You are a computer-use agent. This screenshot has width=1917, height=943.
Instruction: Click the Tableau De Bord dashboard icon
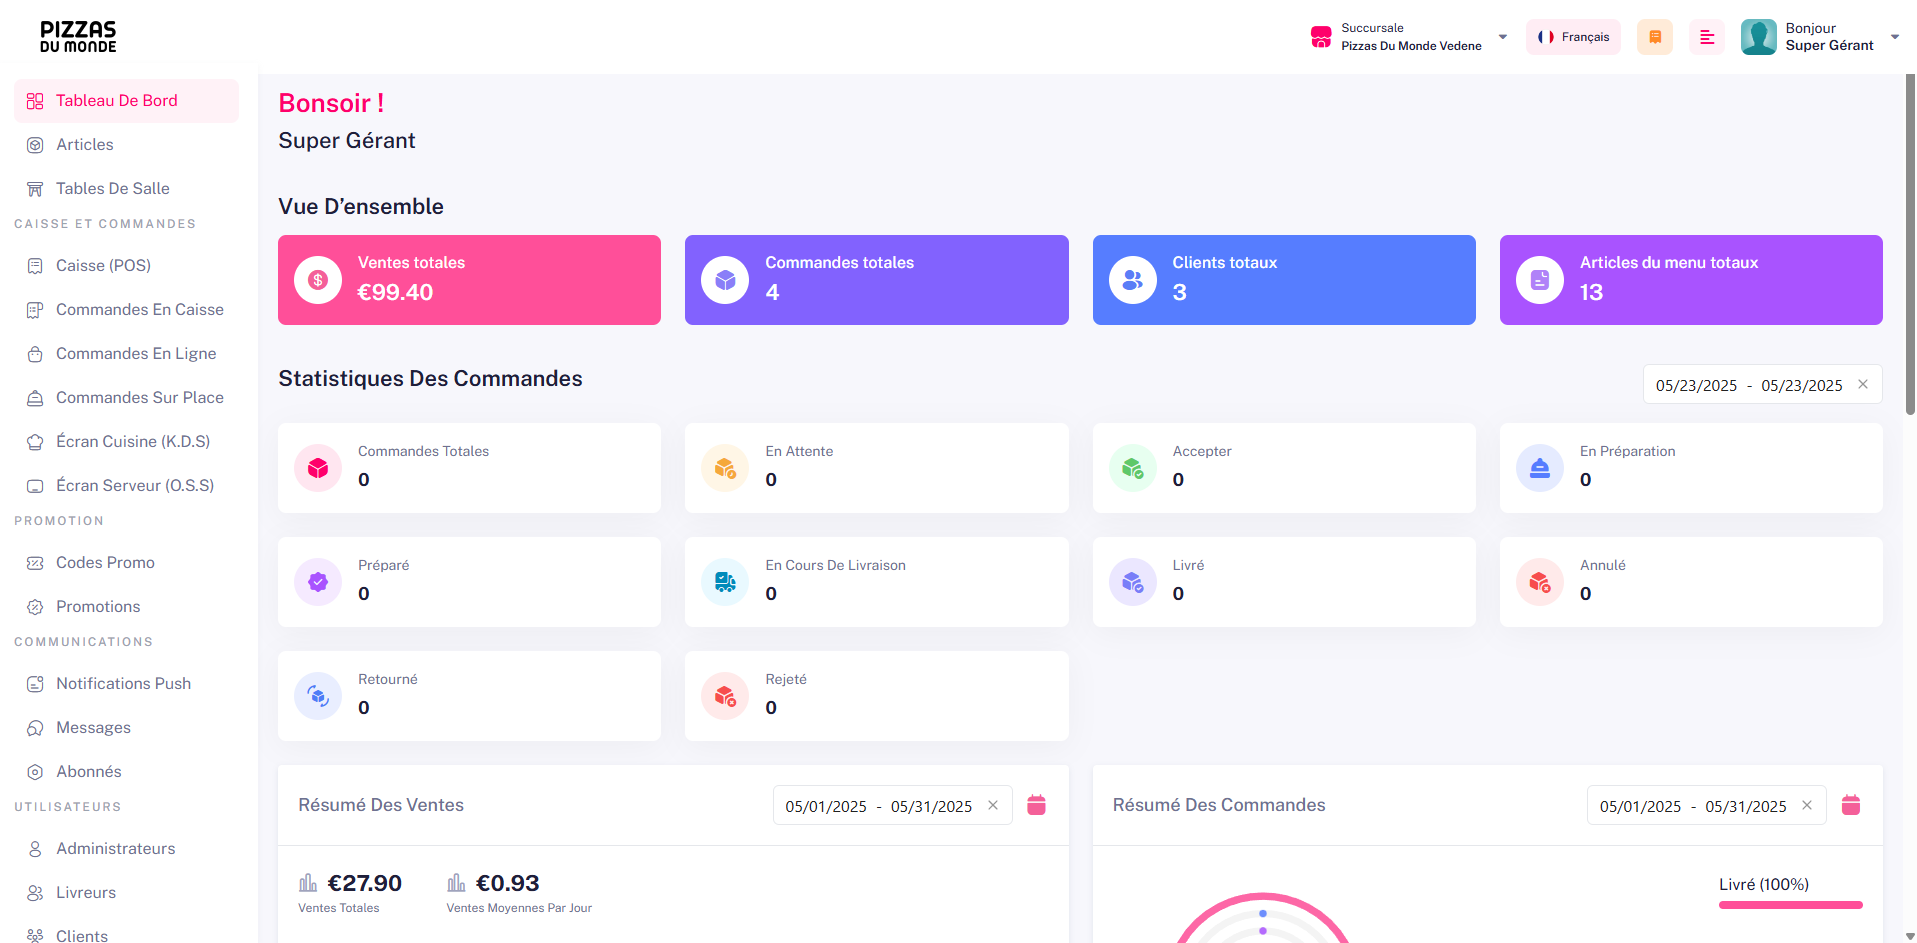(35, 101)
